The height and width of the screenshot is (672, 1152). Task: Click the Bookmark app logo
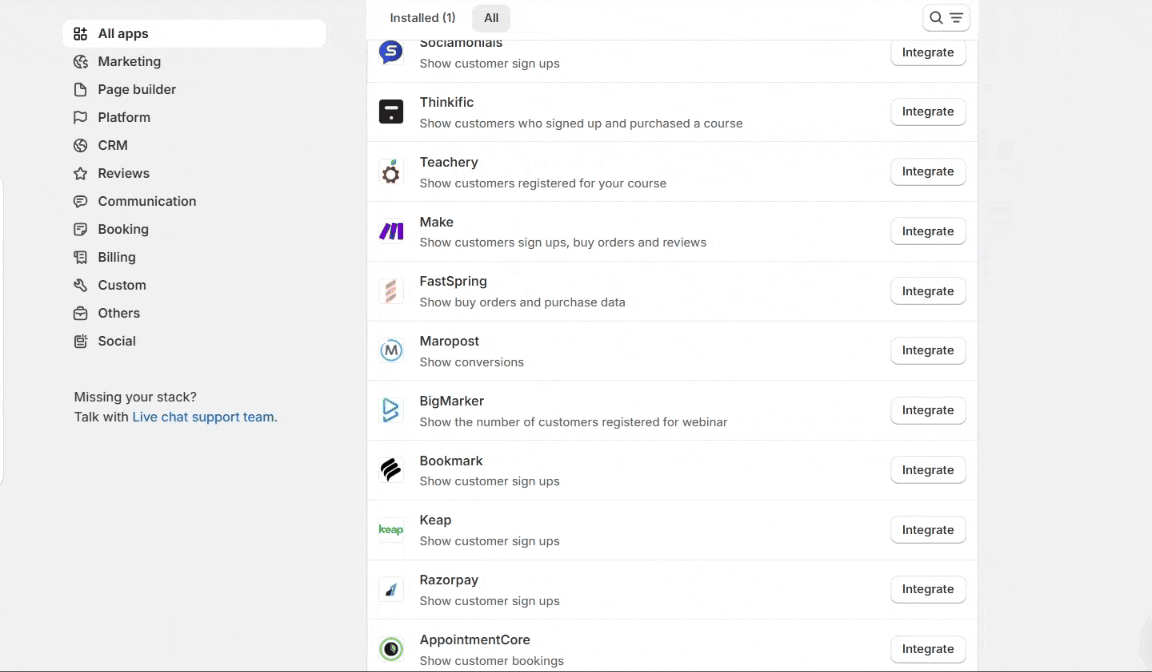pos(391,470)
